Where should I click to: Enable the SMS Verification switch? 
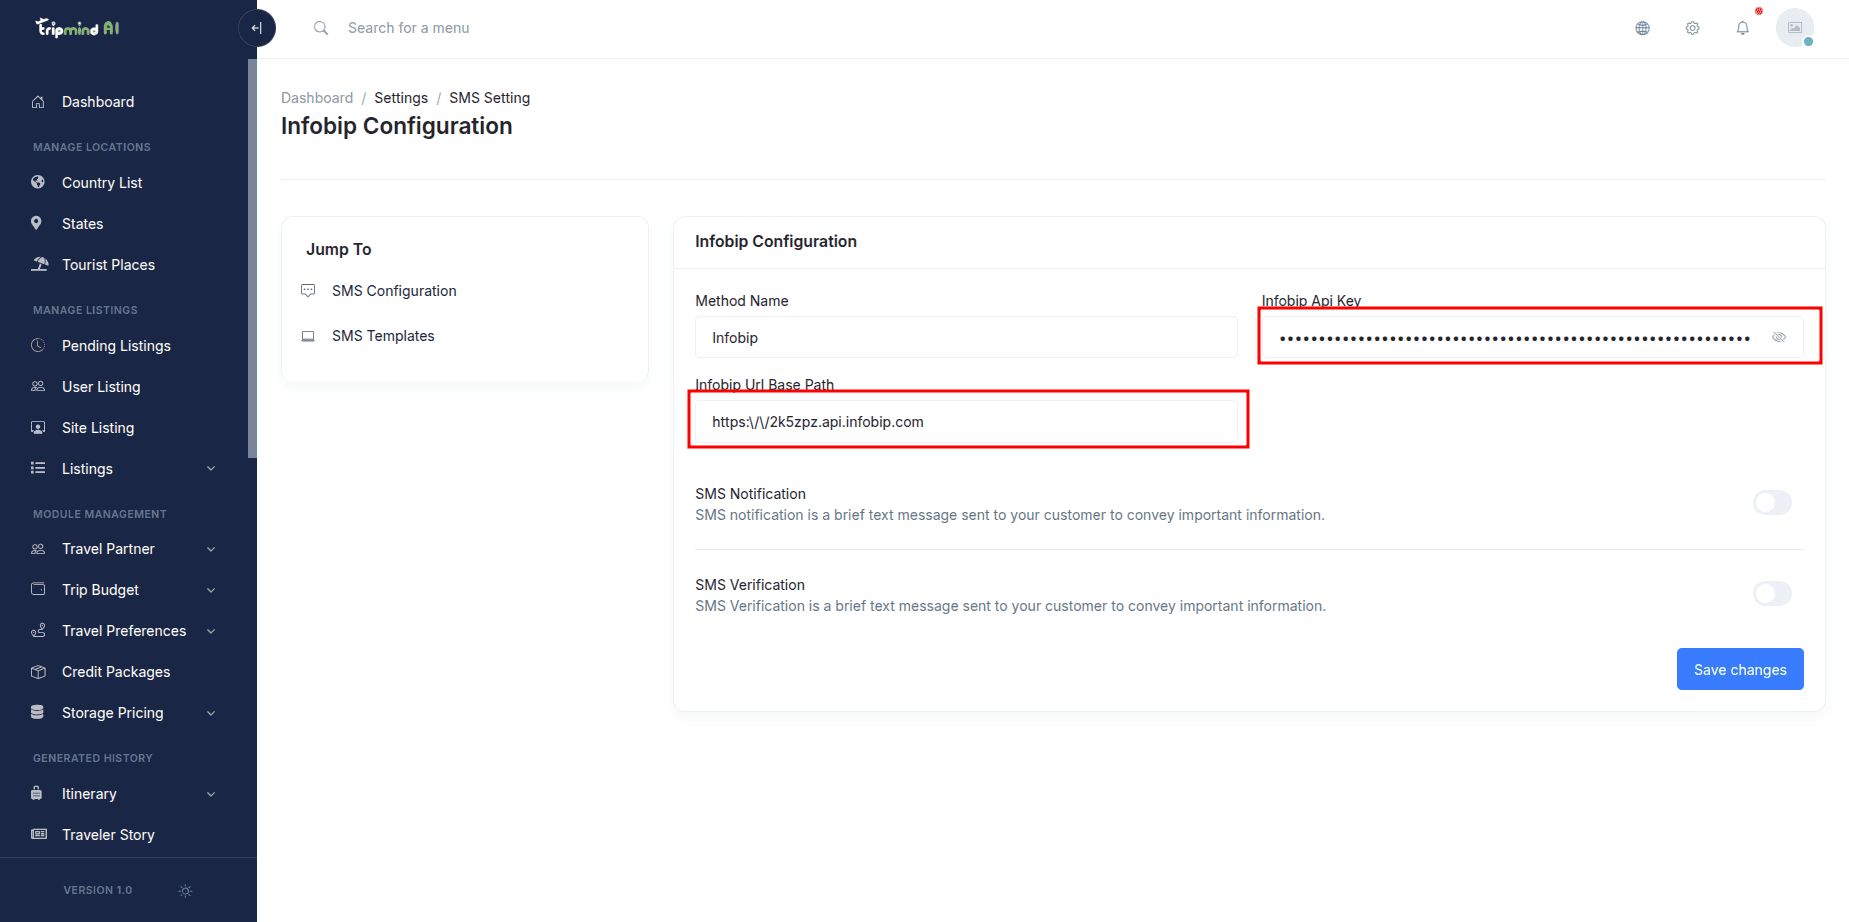coord(1772,594)
